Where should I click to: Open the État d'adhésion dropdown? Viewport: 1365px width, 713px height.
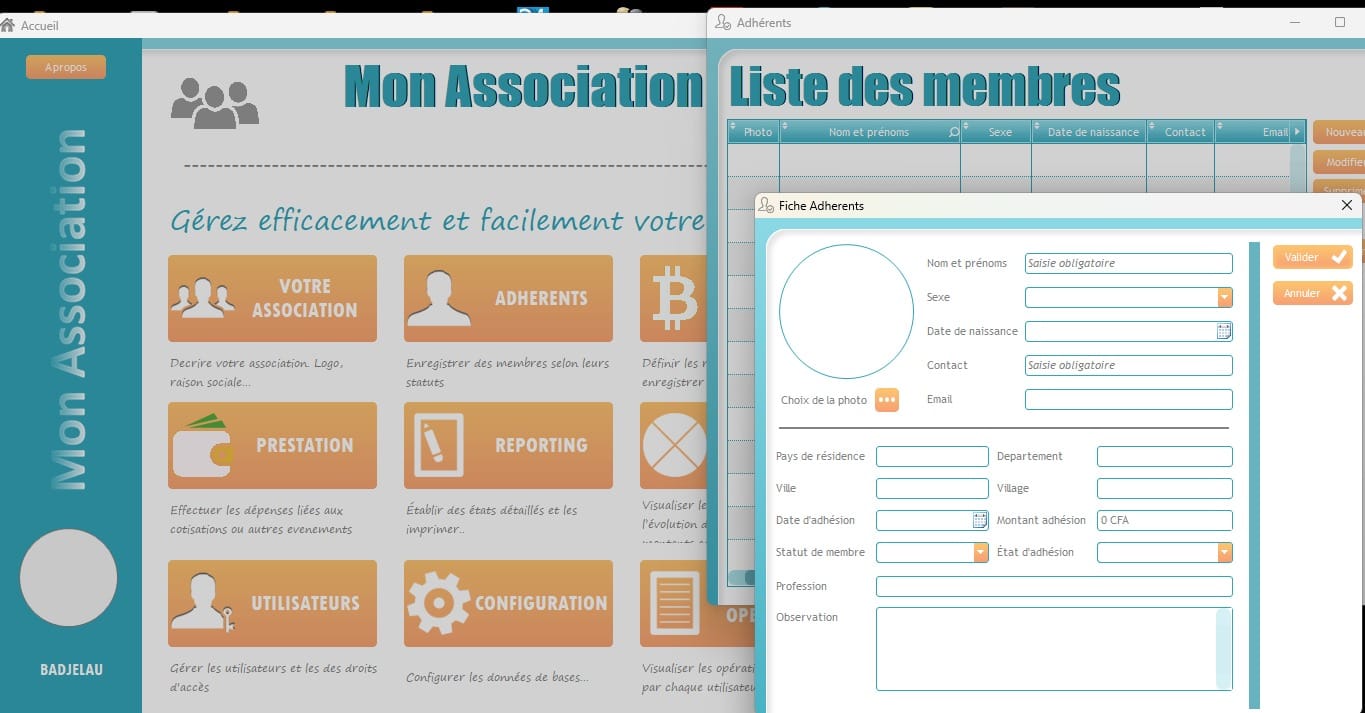1225,552
